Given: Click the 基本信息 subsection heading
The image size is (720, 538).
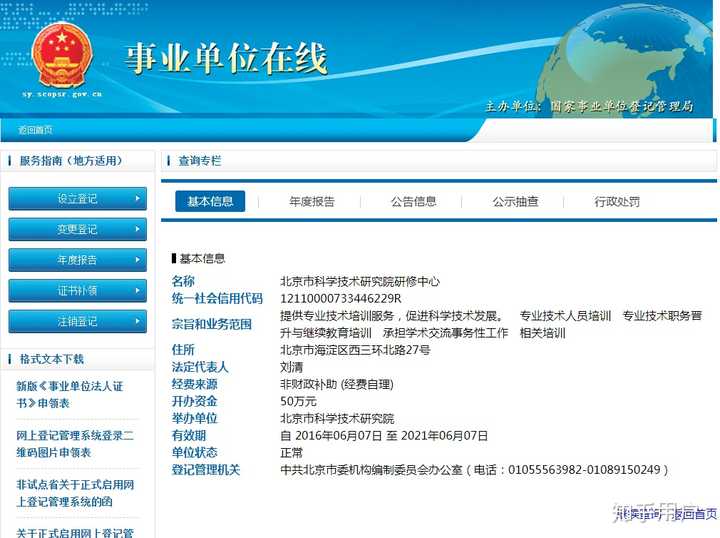Looking at the screenshot, I should [202, 258].
